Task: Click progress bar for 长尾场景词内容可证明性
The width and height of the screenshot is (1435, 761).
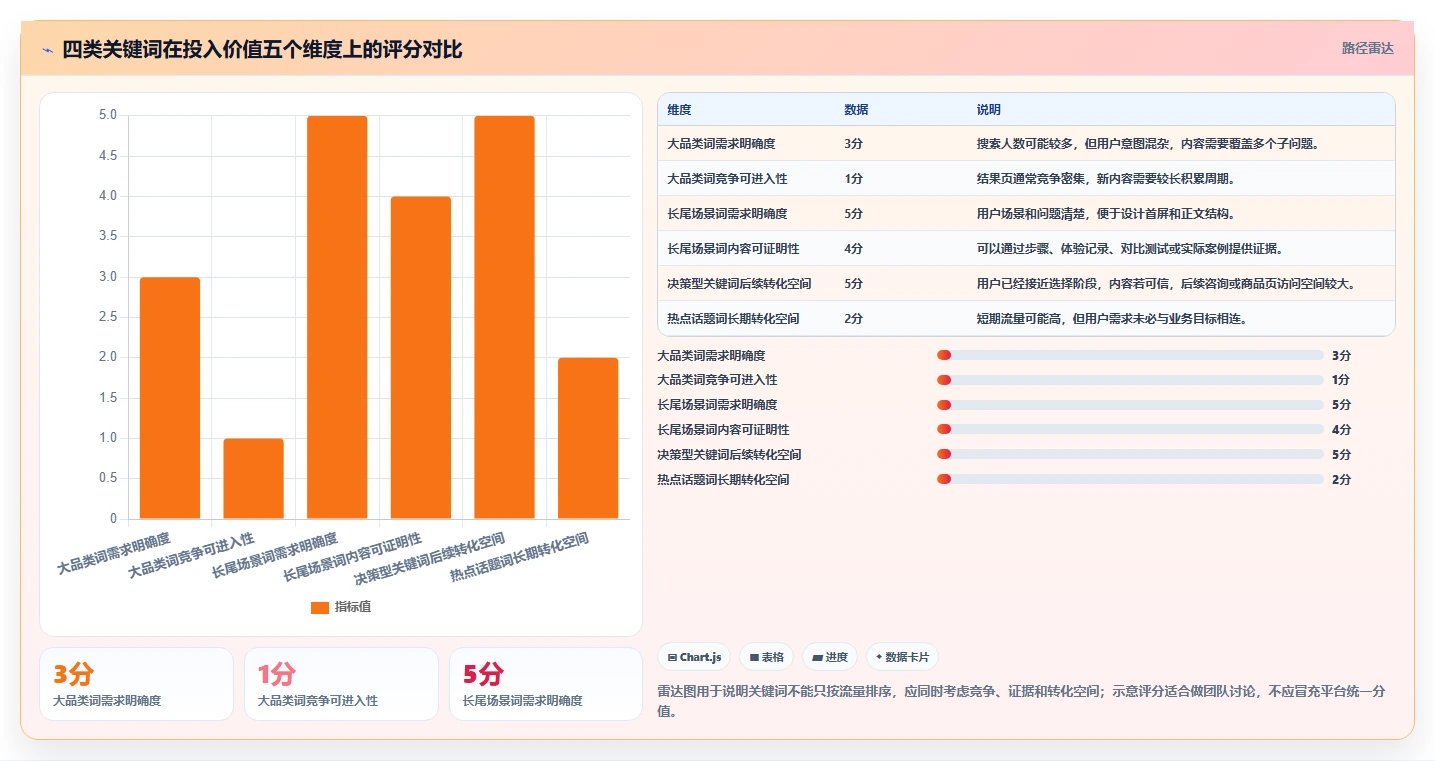Action: 1130,430
